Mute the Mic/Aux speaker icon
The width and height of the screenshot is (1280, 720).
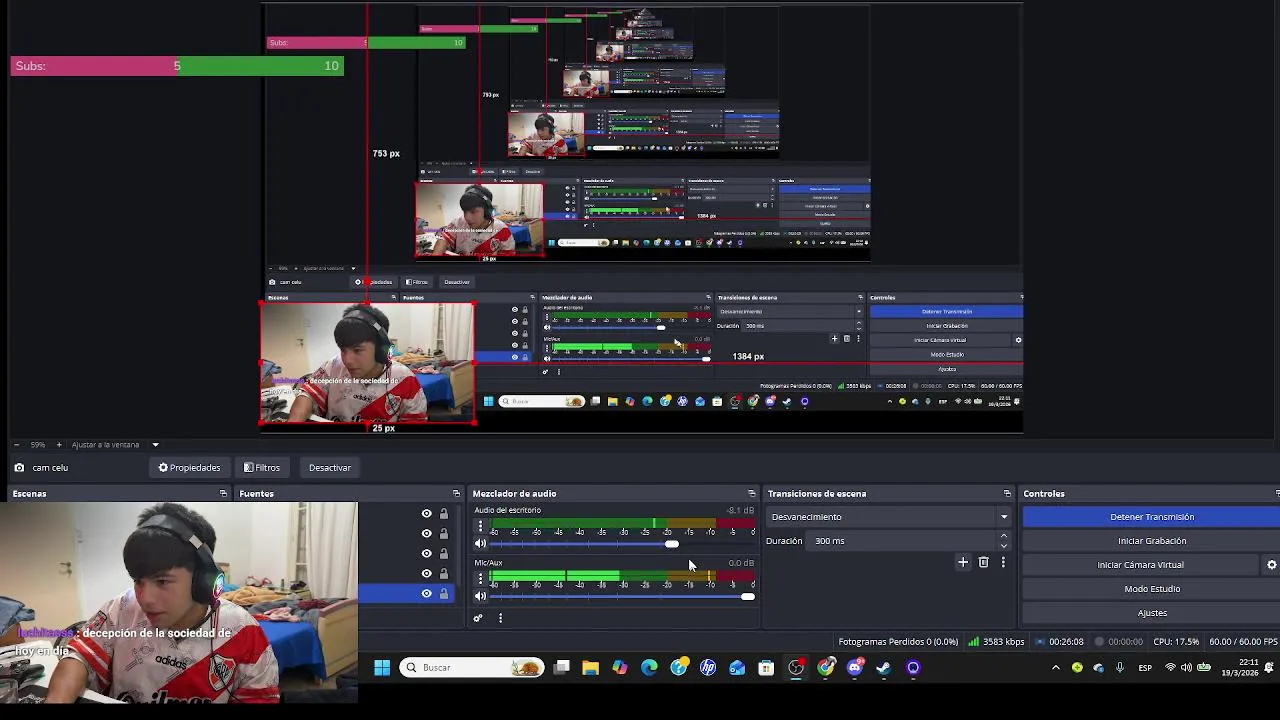[480, 596]
